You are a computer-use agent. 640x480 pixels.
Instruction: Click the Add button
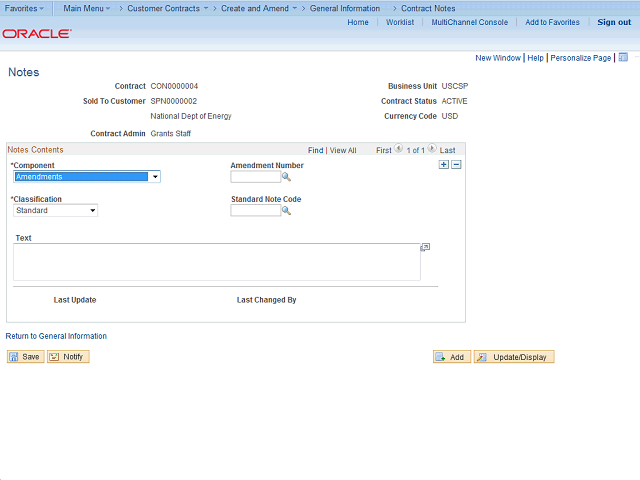click(452, 357)
